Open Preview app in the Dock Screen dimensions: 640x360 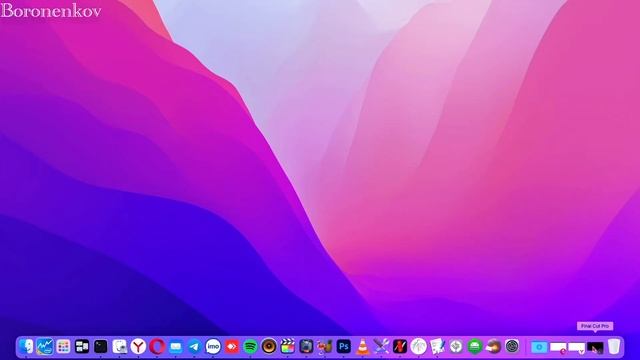[x=120, y=347]
